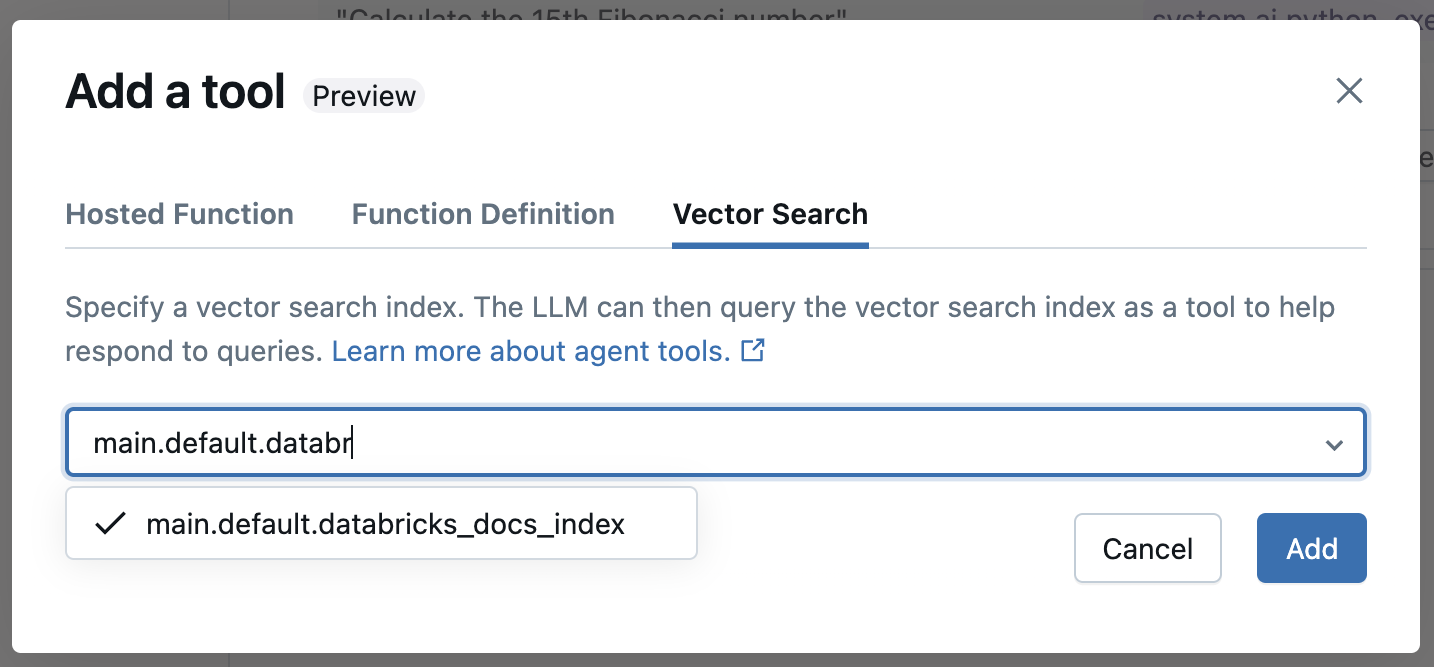Viewport: 1434px width, 667px height.
Task: Click the instruction text about vector search index
Action: (500, 307)
